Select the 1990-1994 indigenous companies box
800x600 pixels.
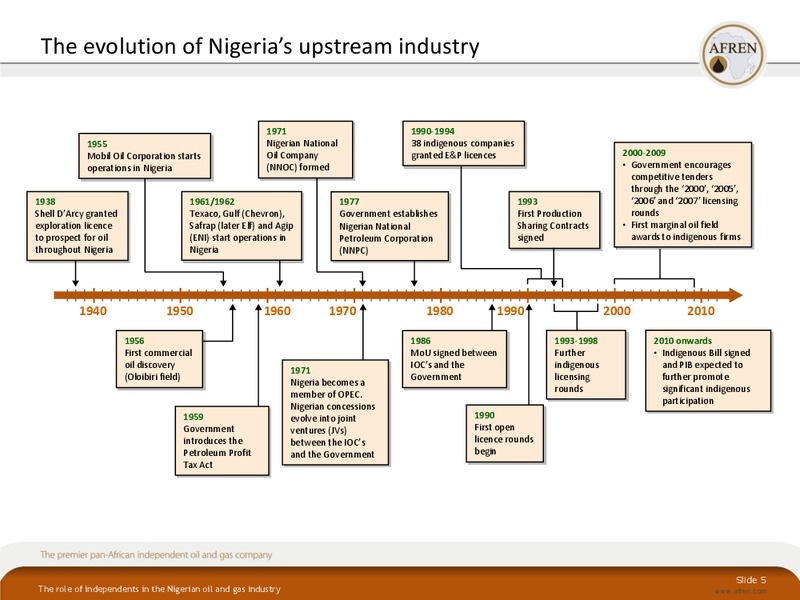click(x=463, y=143)
